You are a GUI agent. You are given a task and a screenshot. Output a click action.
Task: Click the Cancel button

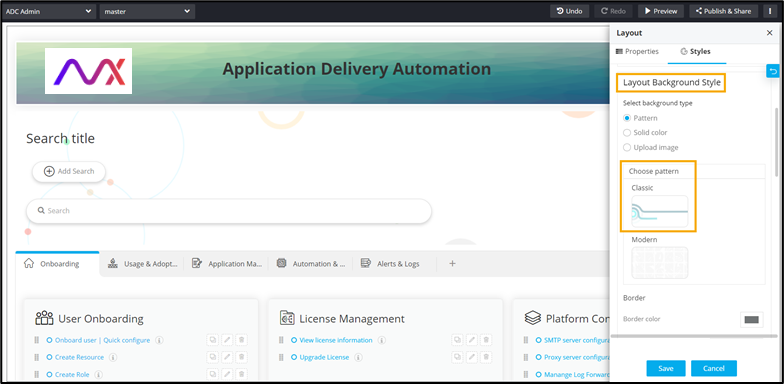point(714,368)
